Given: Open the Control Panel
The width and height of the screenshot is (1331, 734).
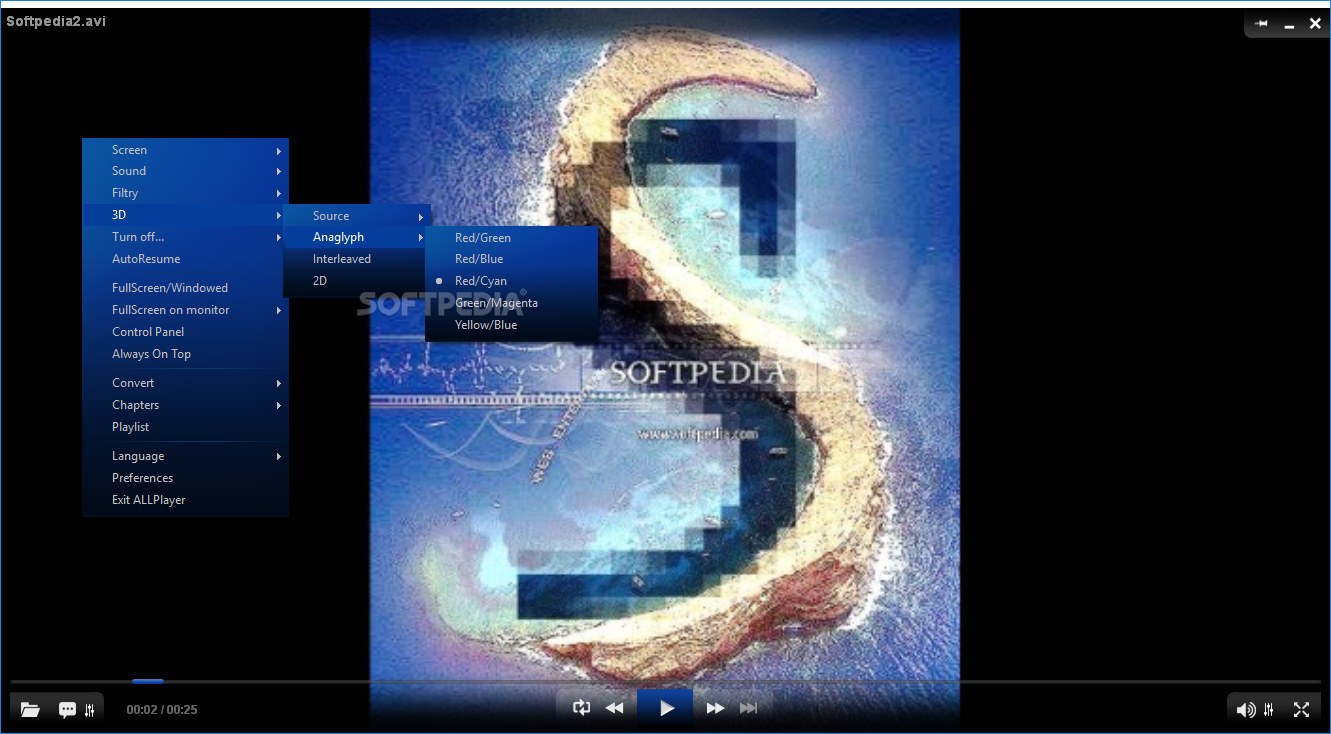Looking at the screenshot, I should point(185,332).
